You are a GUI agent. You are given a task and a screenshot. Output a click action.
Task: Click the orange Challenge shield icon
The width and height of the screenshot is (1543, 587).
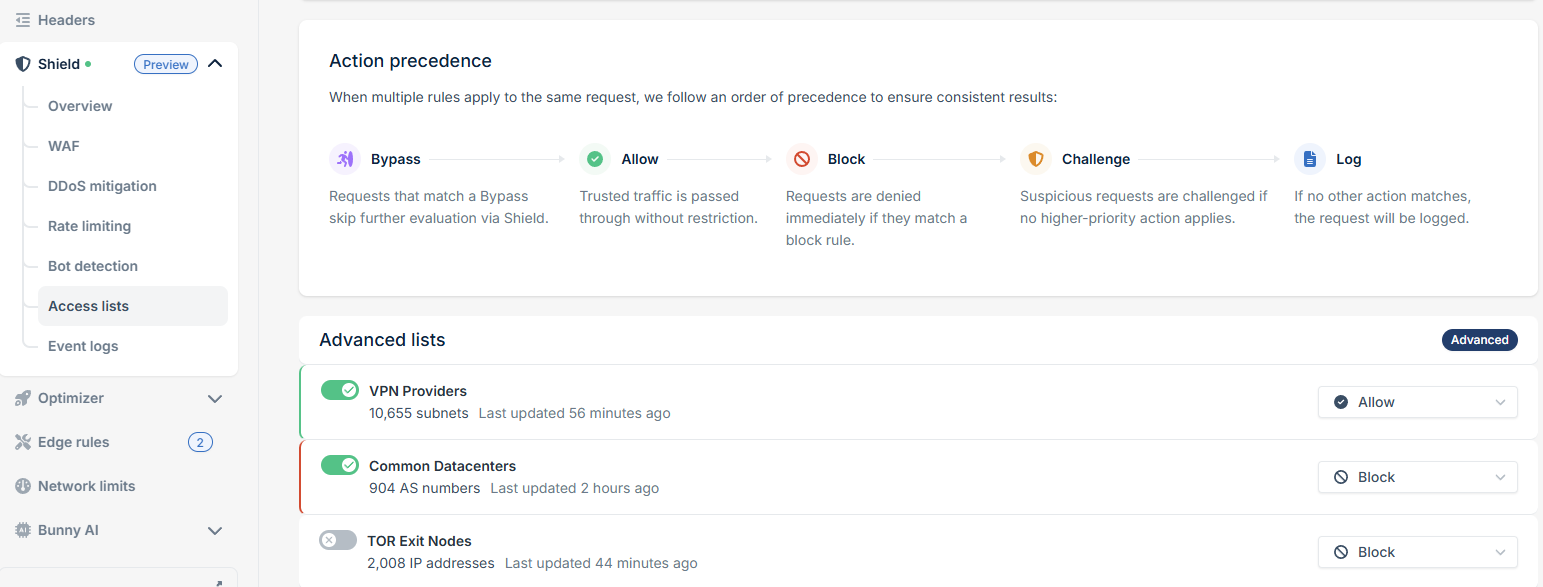[x=1036, y=159]
